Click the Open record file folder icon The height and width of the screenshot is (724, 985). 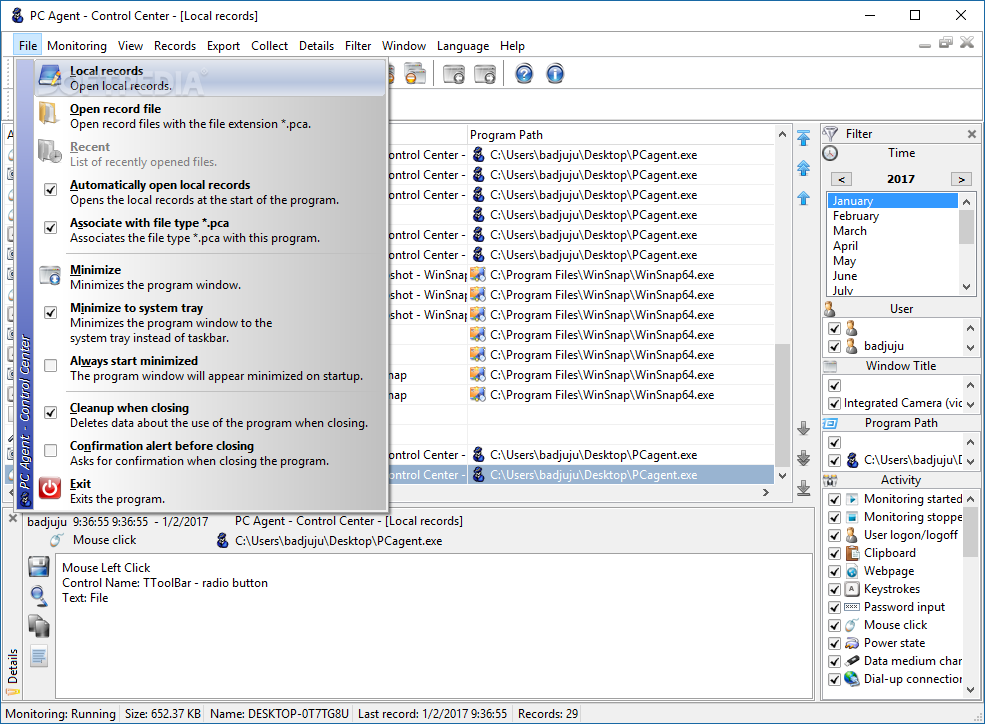pyautogui.click(x=48, y=114)
